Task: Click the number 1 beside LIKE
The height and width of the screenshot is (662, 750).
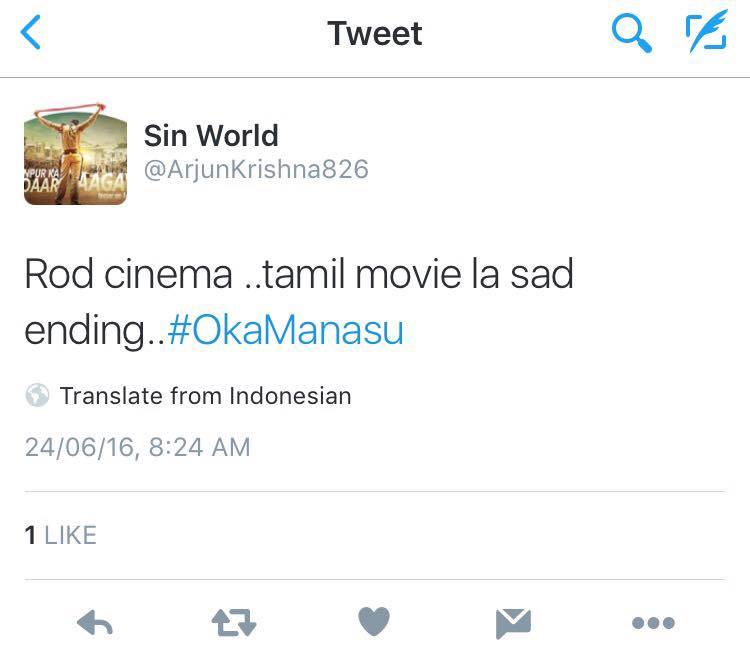Action: click(31, 535)
